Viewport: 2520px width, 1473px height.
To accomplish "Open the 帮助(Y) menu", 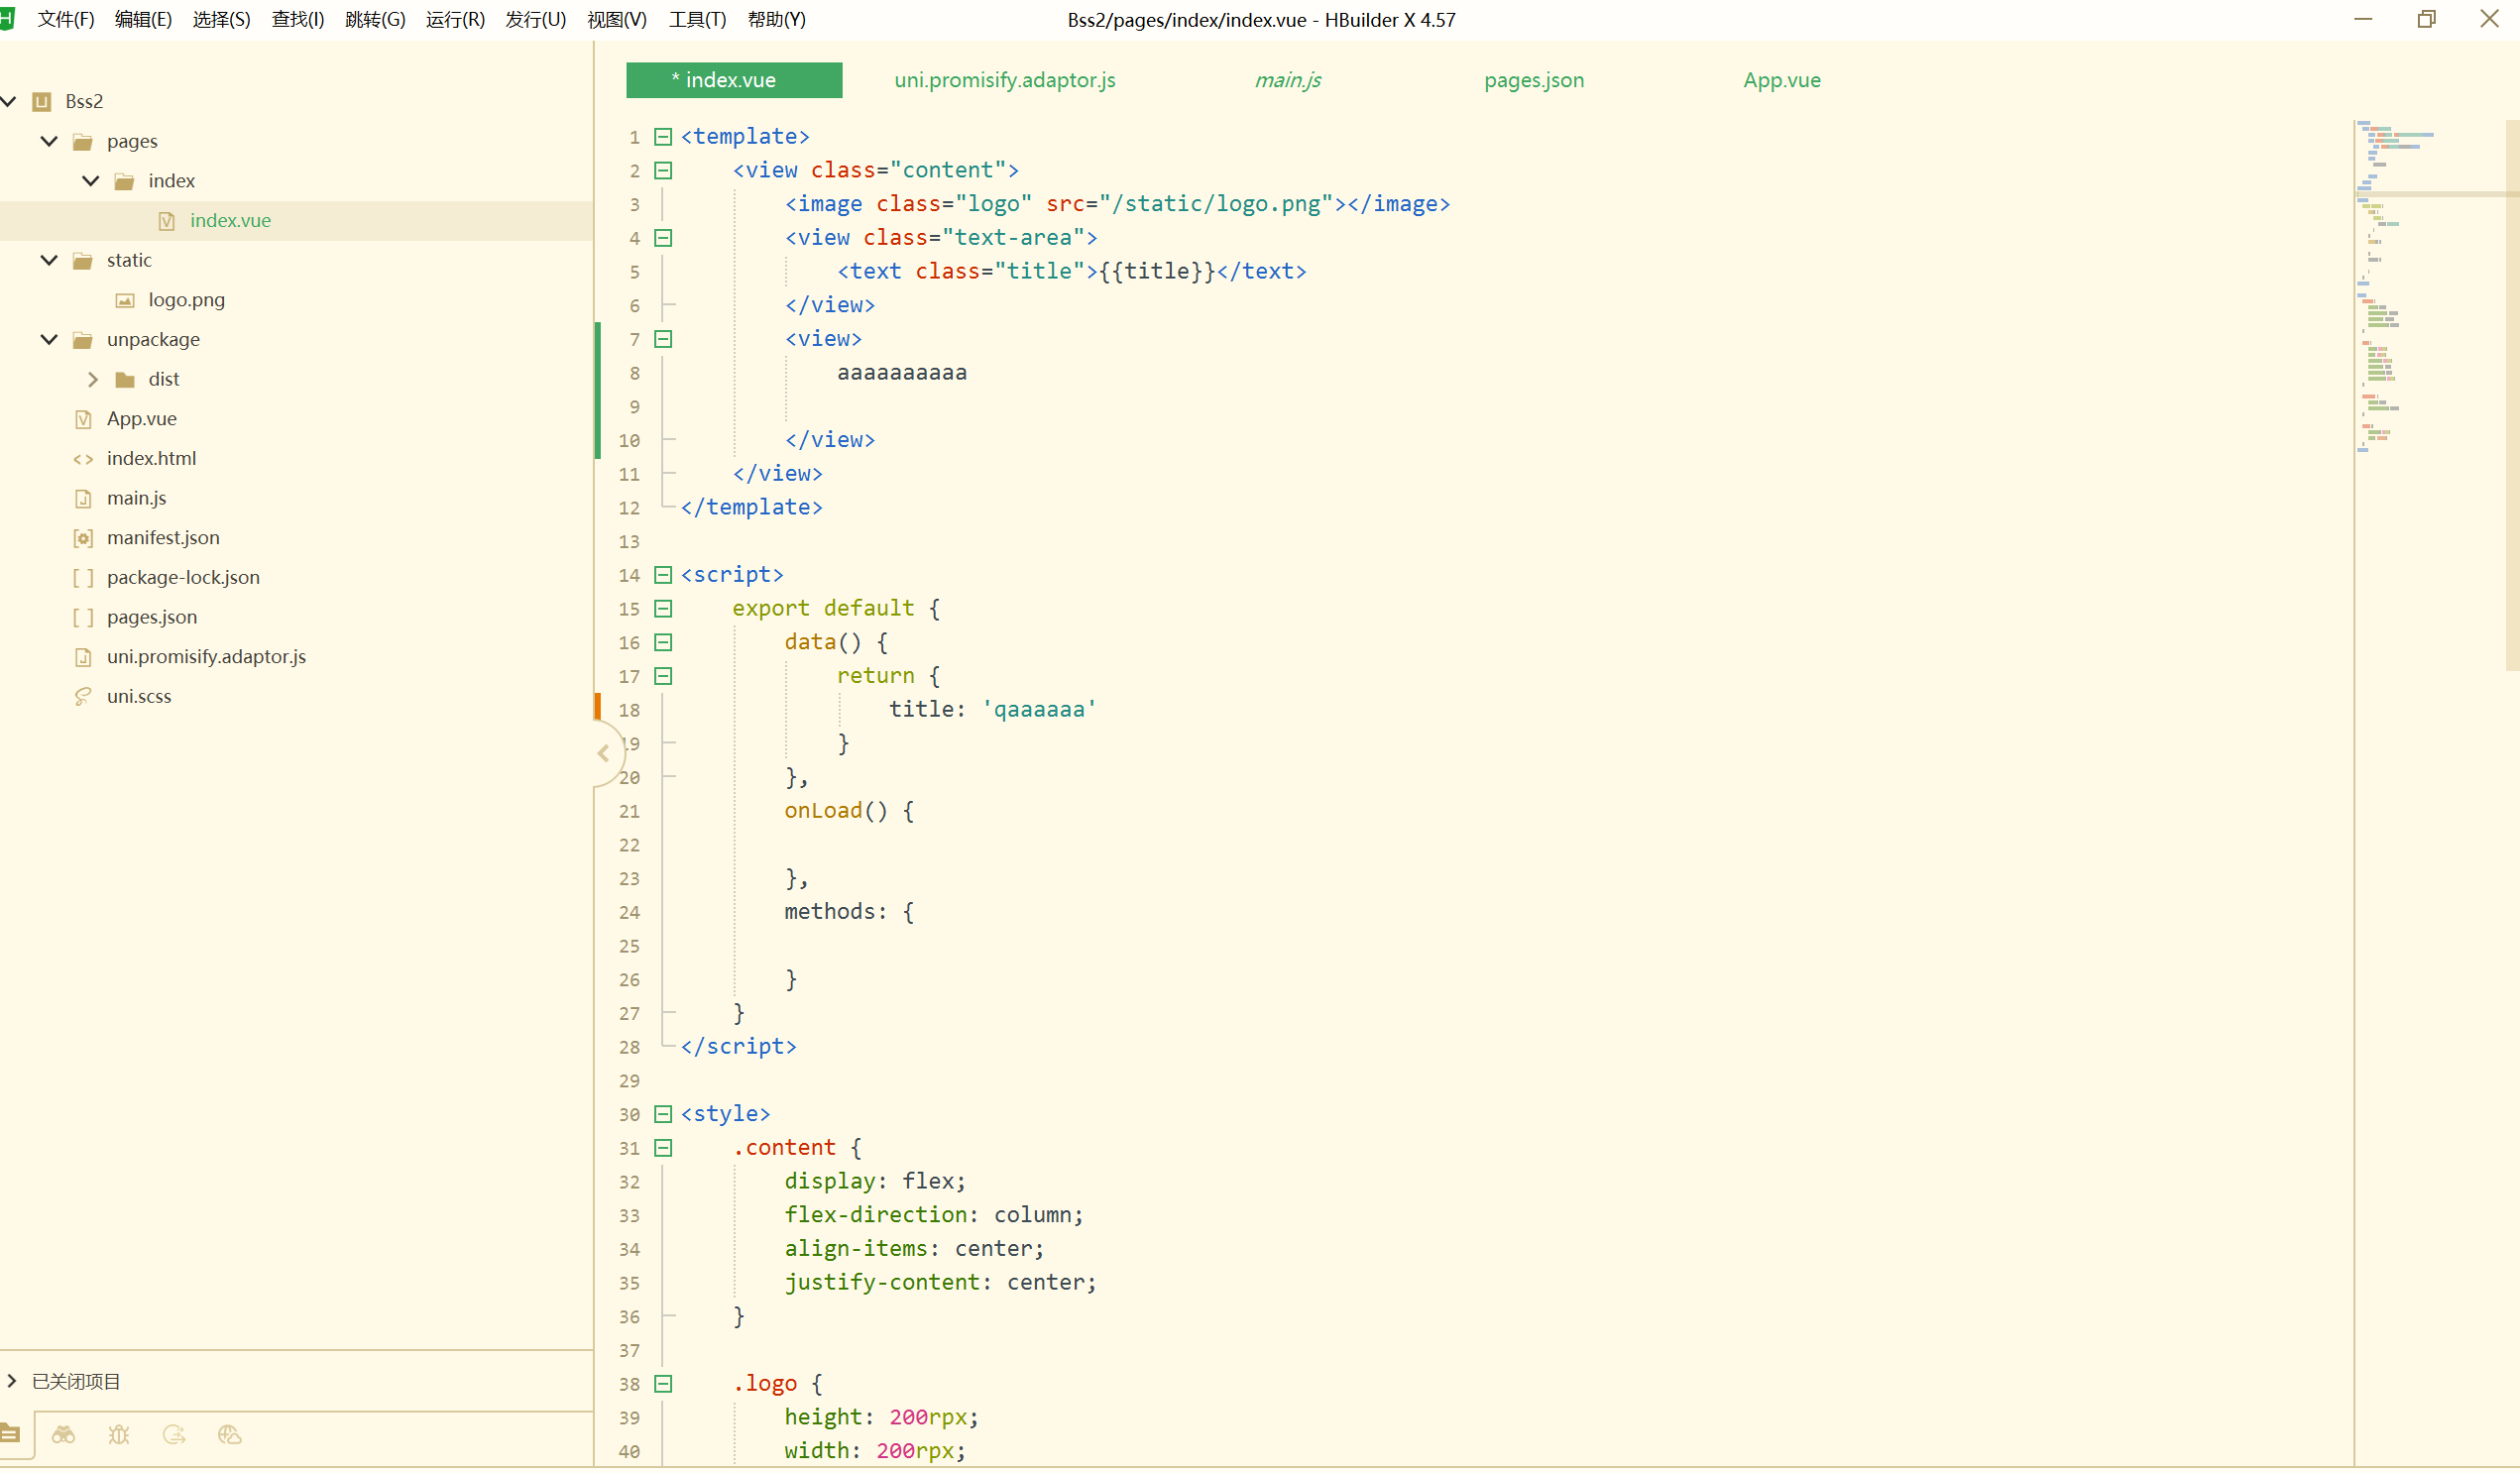I will coord(777,19).
